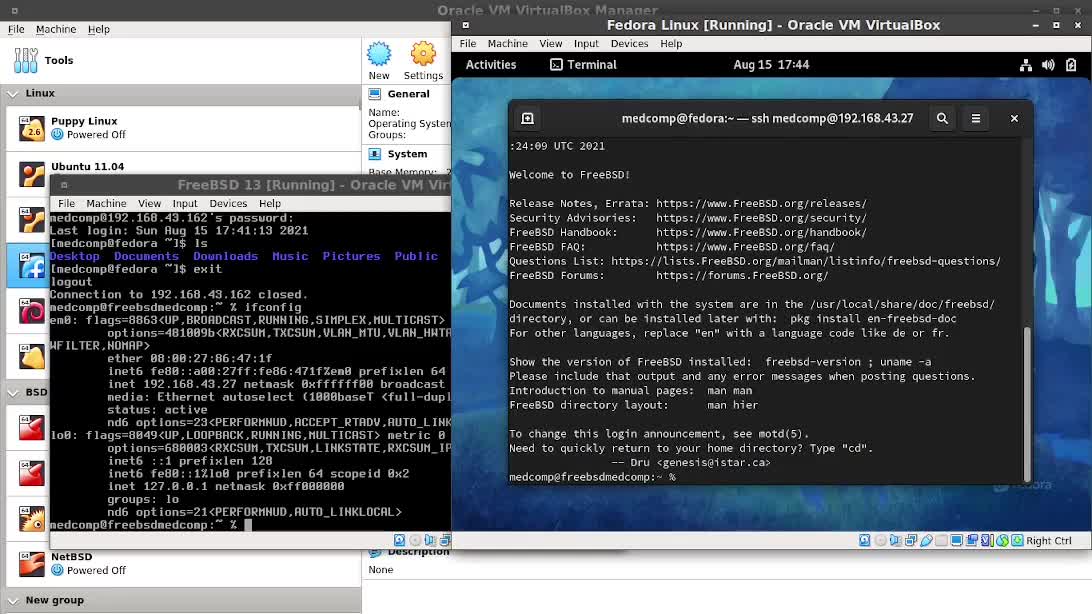This screenshot has height=614, width=1092.
Task: Click audio indicator in FreeBSD status bar
Action: click(x=430, y=540)
